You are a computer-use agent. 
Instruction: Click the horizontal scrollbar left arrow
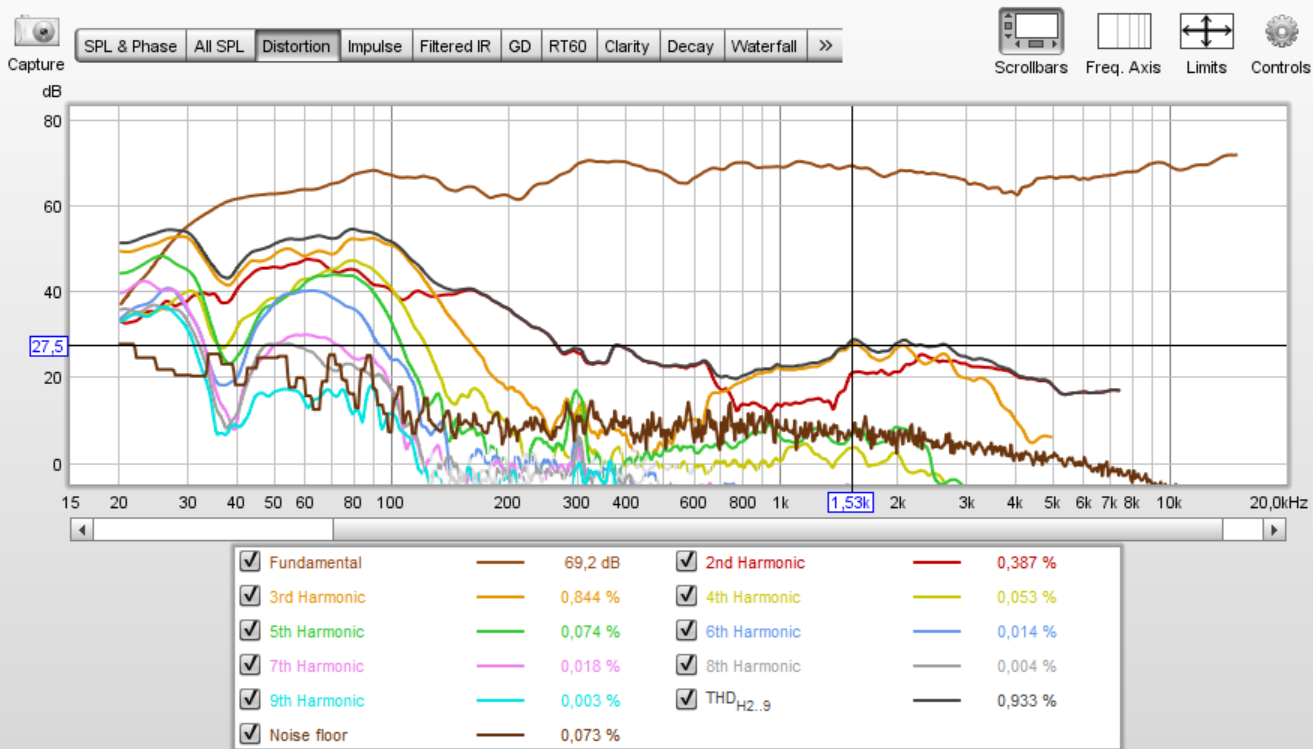(x=82, y=530)
